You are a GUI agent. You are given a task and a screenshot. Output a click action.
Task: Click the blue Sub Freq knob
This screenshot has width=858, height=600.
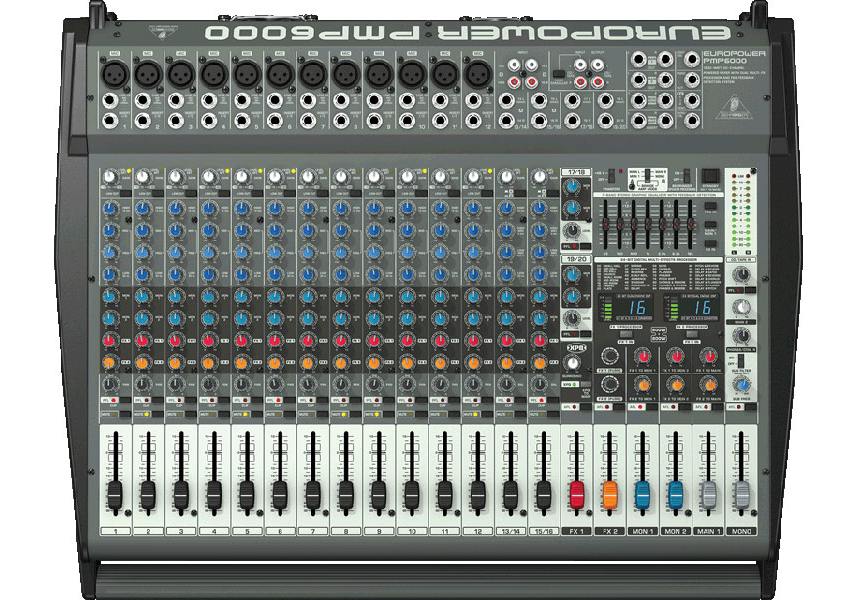tap(742, 386)
